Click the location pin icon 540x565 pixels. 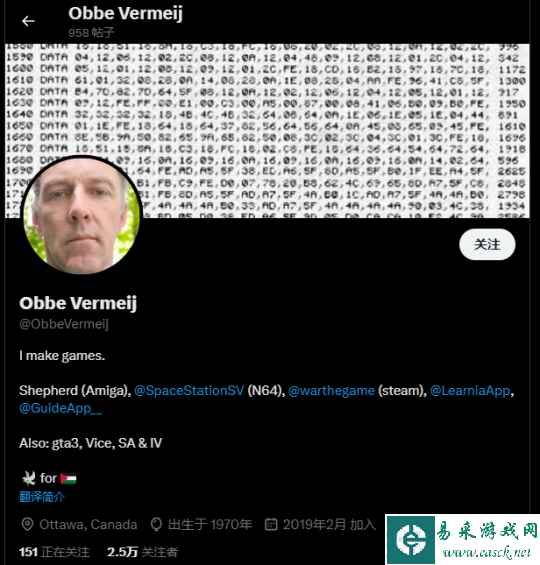pyautogui.click(x=27, y=524)
